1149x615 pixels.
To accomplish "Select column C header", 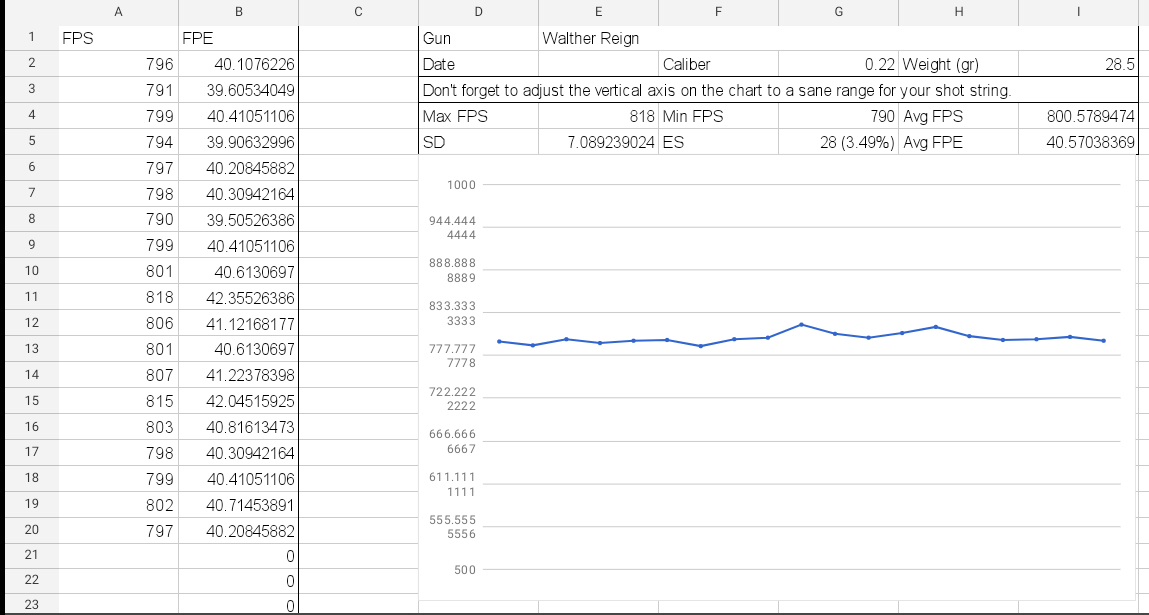I will click(358, 12).
